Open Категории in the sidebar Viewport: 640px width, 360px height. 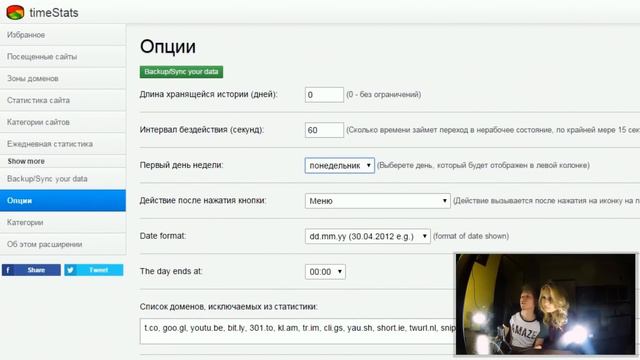tap(63, 222)
